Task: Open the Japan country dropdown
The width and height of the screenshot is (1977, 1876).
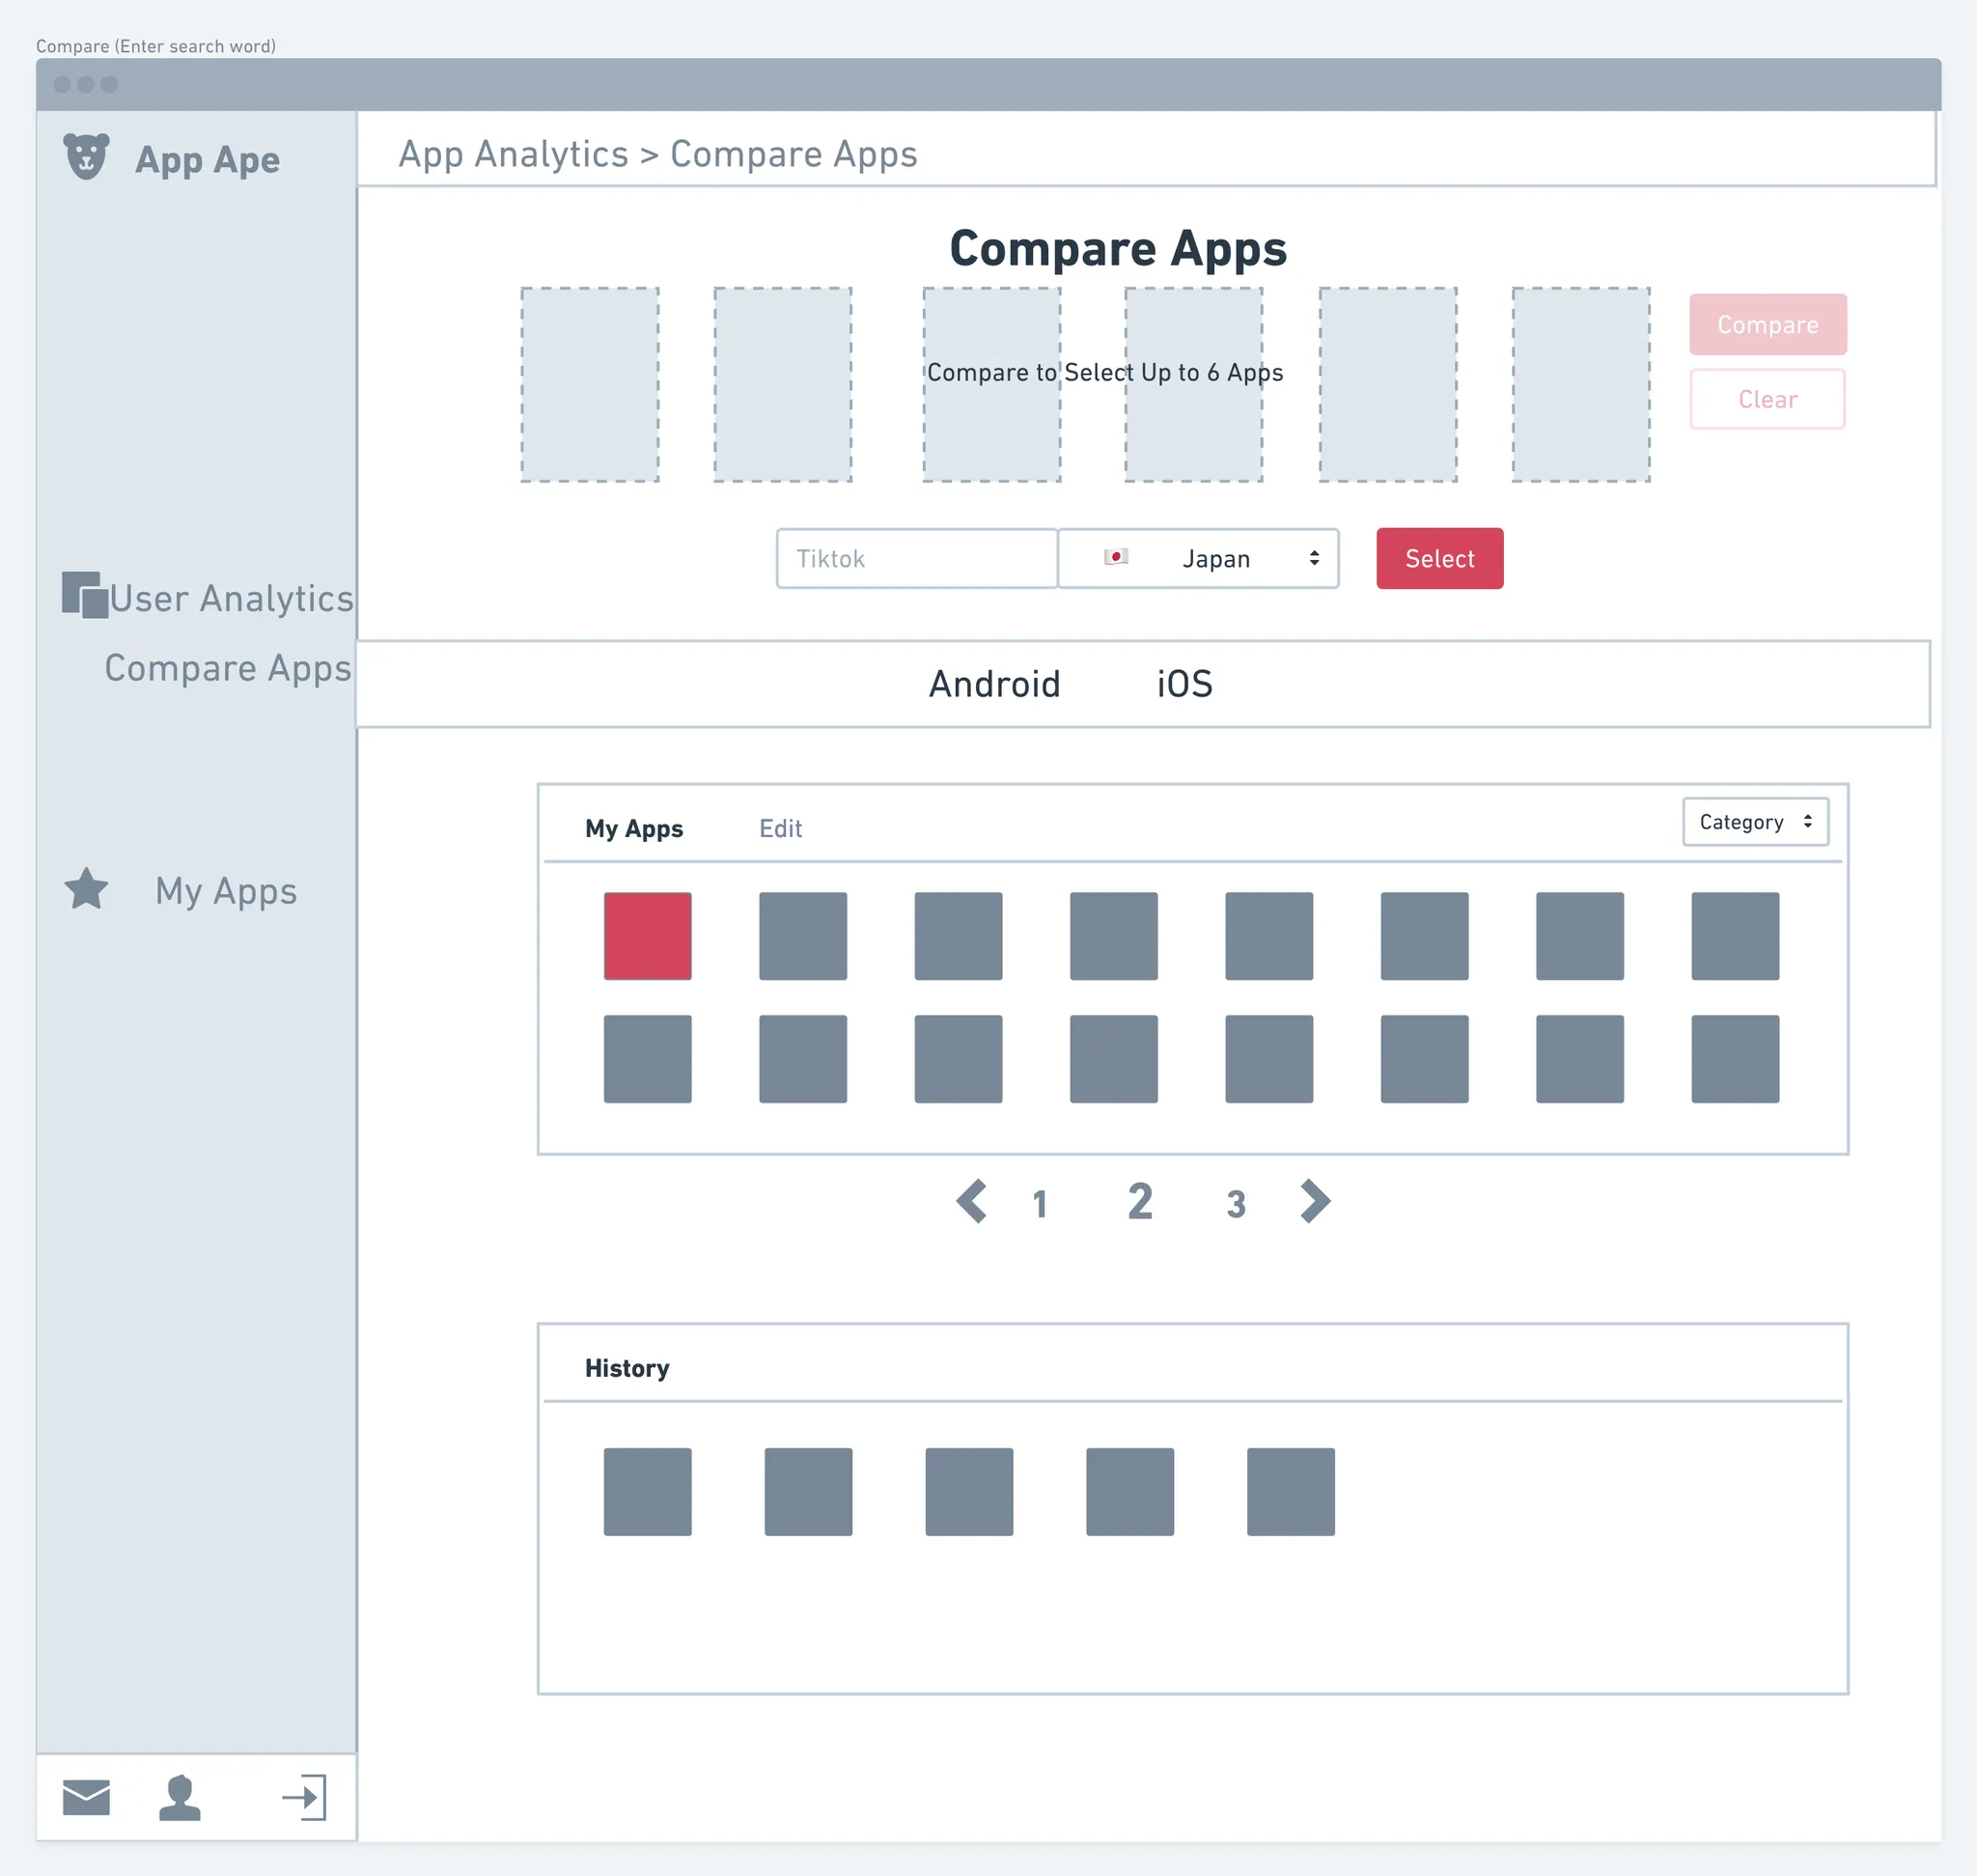Action: click(x=1198, y=559)
